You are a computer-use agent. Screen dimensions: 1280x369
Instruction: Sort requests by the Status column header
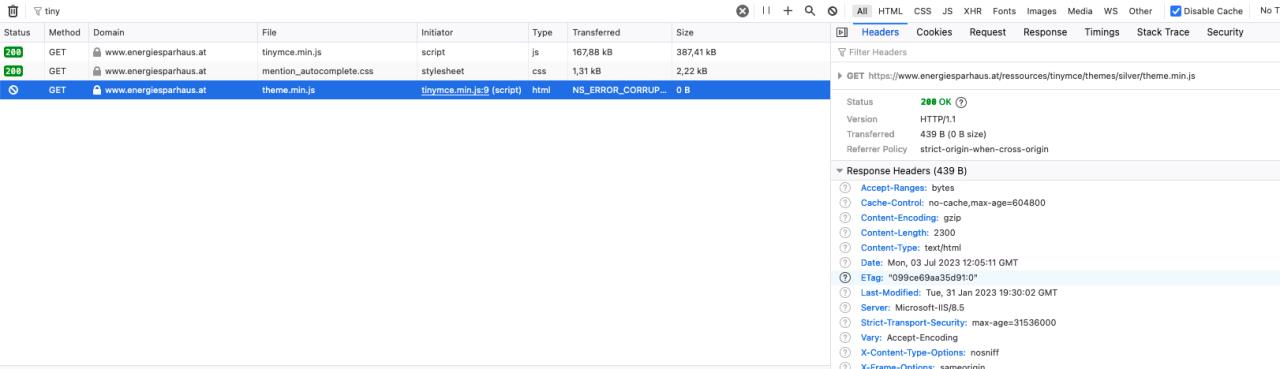point(22,32)
